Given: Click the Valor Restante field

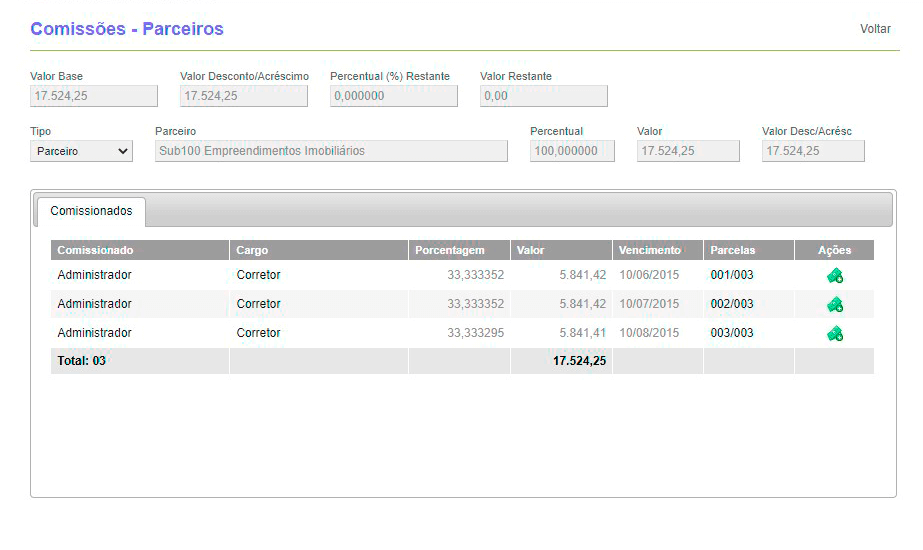Looking at the screenshot, I should 544,96.
